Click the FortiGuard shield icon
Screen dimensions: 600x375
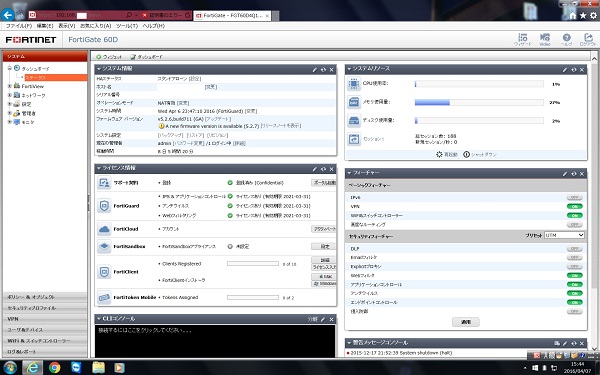[x=104, y=206]
